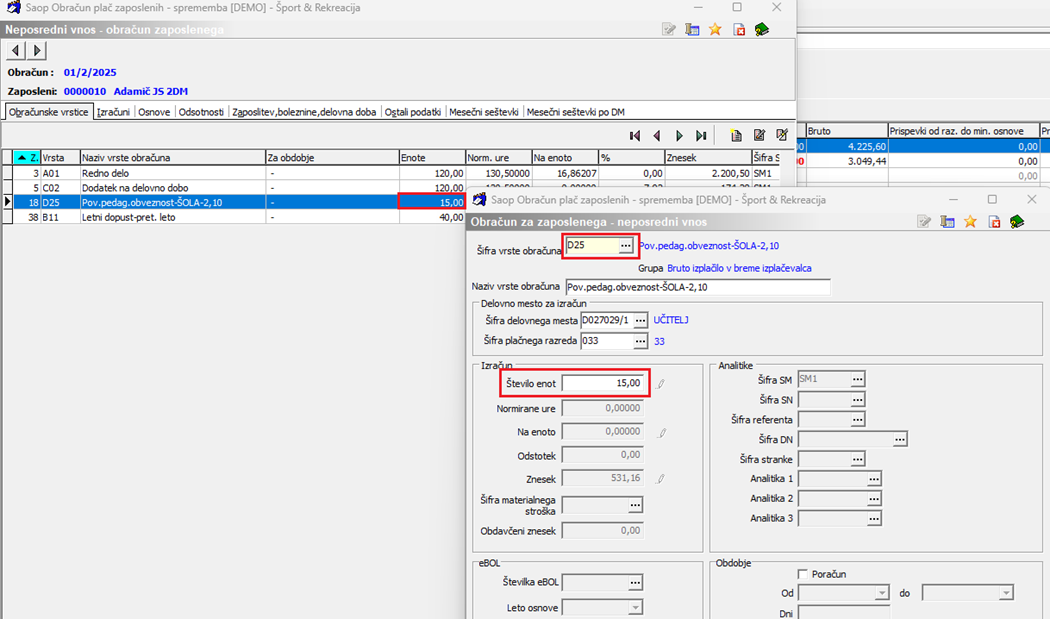Click the next employee arrow button
This screenshot has width=1050, height=619.
(x=37, y=50)
